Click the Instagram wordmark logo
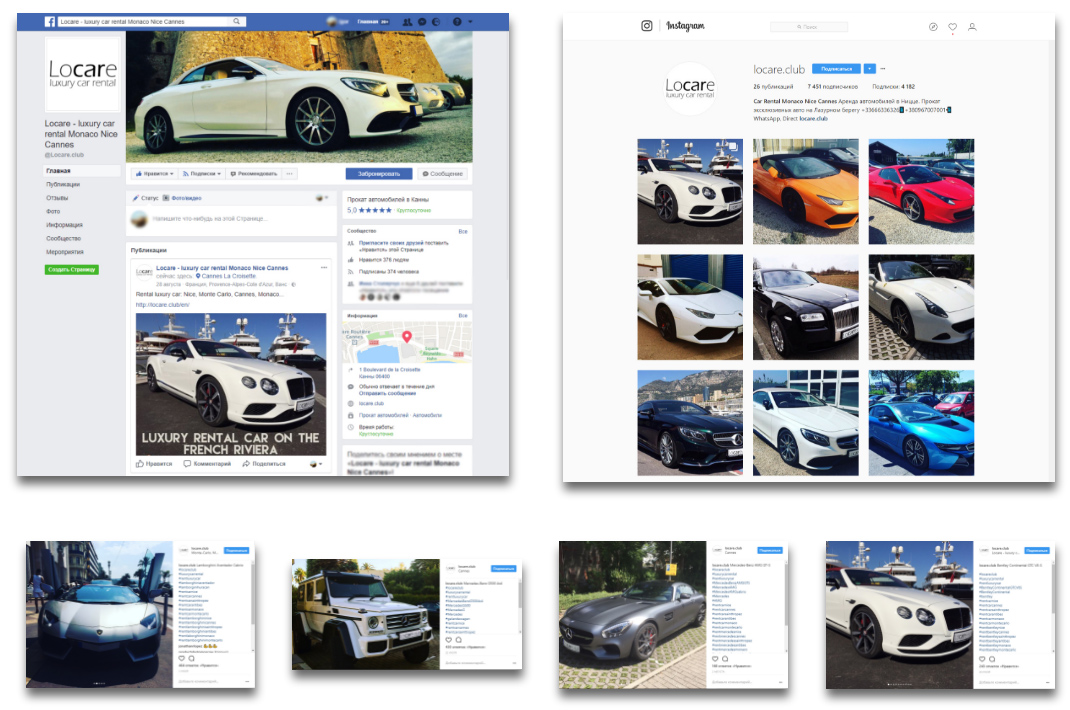Screen dimensions: 1070x710 point(685,26)
